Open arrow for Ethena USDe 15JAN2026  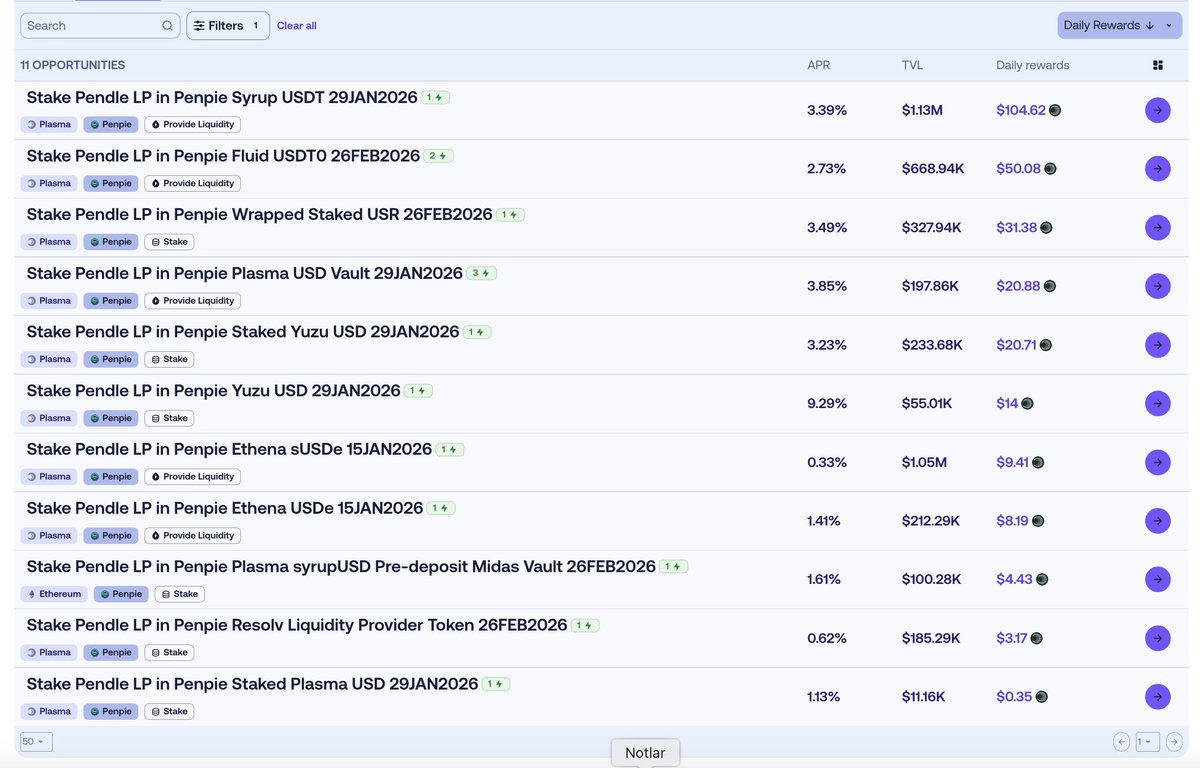coord(1157,521)
